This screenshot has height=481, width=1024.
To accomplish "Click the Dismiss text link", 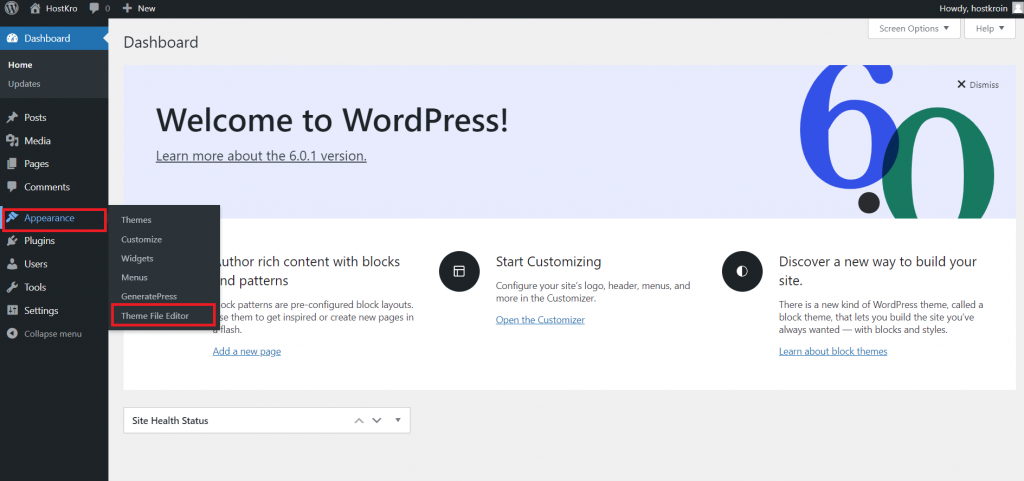I will (x=984, y=85).
